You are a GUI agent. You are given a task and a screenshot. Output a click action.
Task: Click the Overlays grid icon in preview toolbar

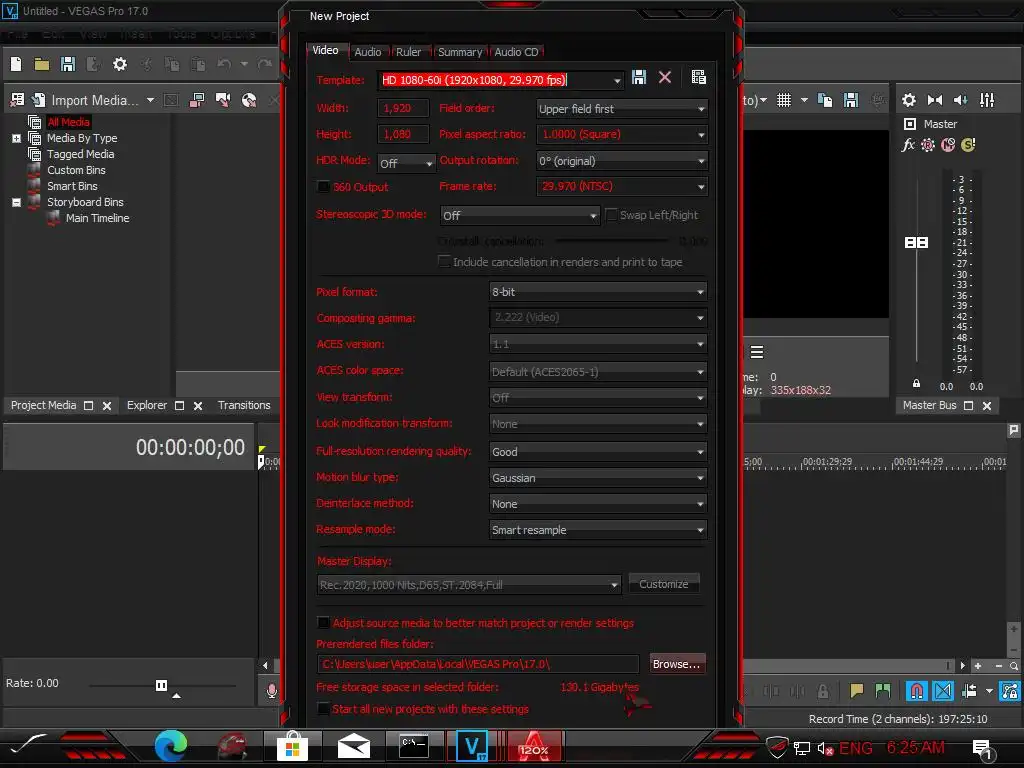tap(784, 100)
